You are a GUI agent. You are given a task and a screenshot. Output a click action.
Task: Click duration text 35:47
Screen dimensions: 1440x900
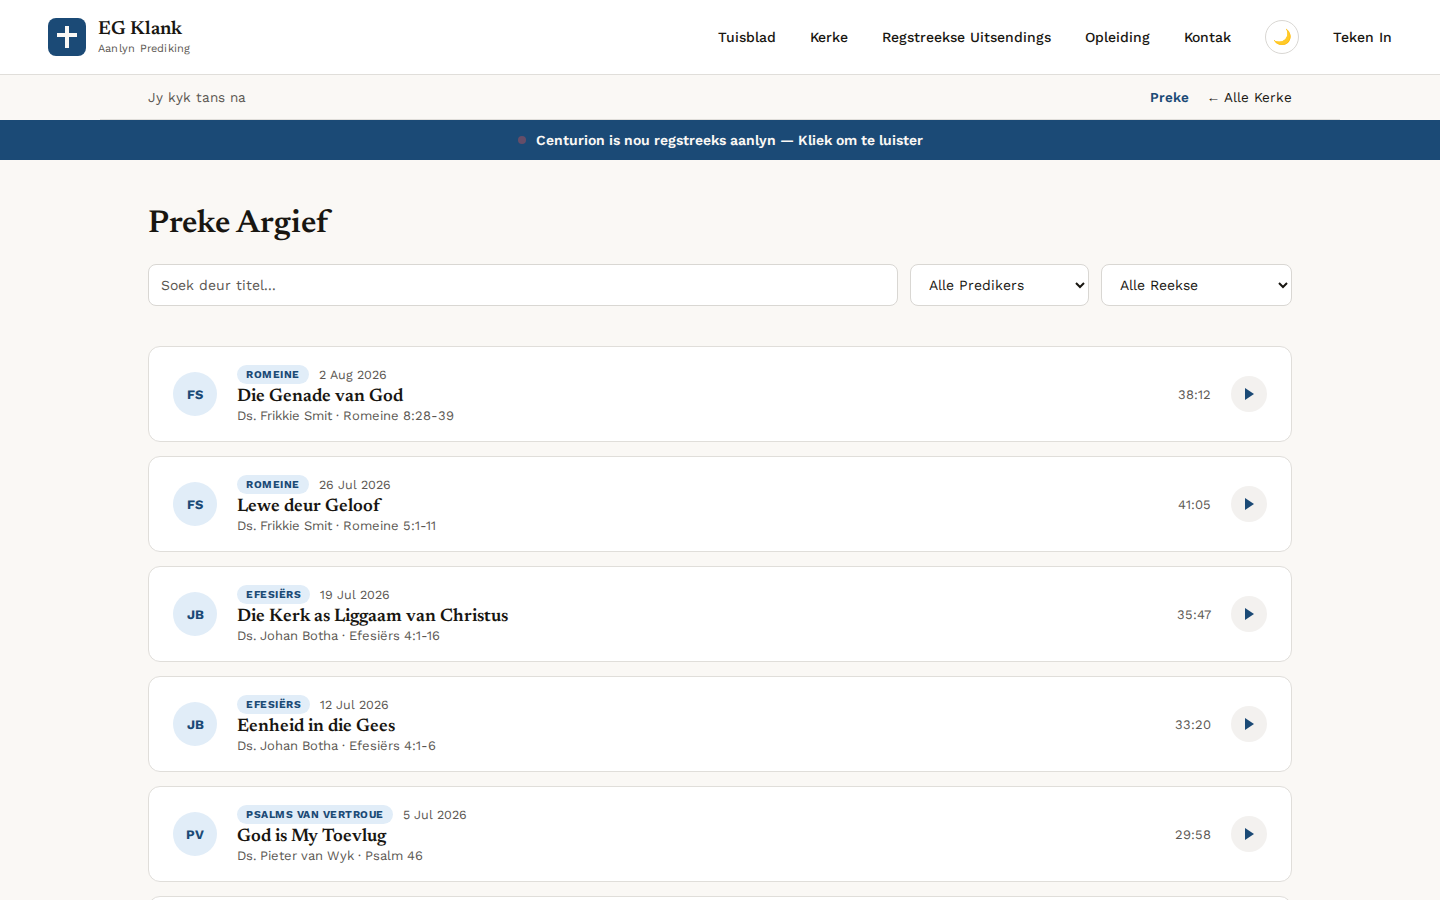click(1194, 615)
